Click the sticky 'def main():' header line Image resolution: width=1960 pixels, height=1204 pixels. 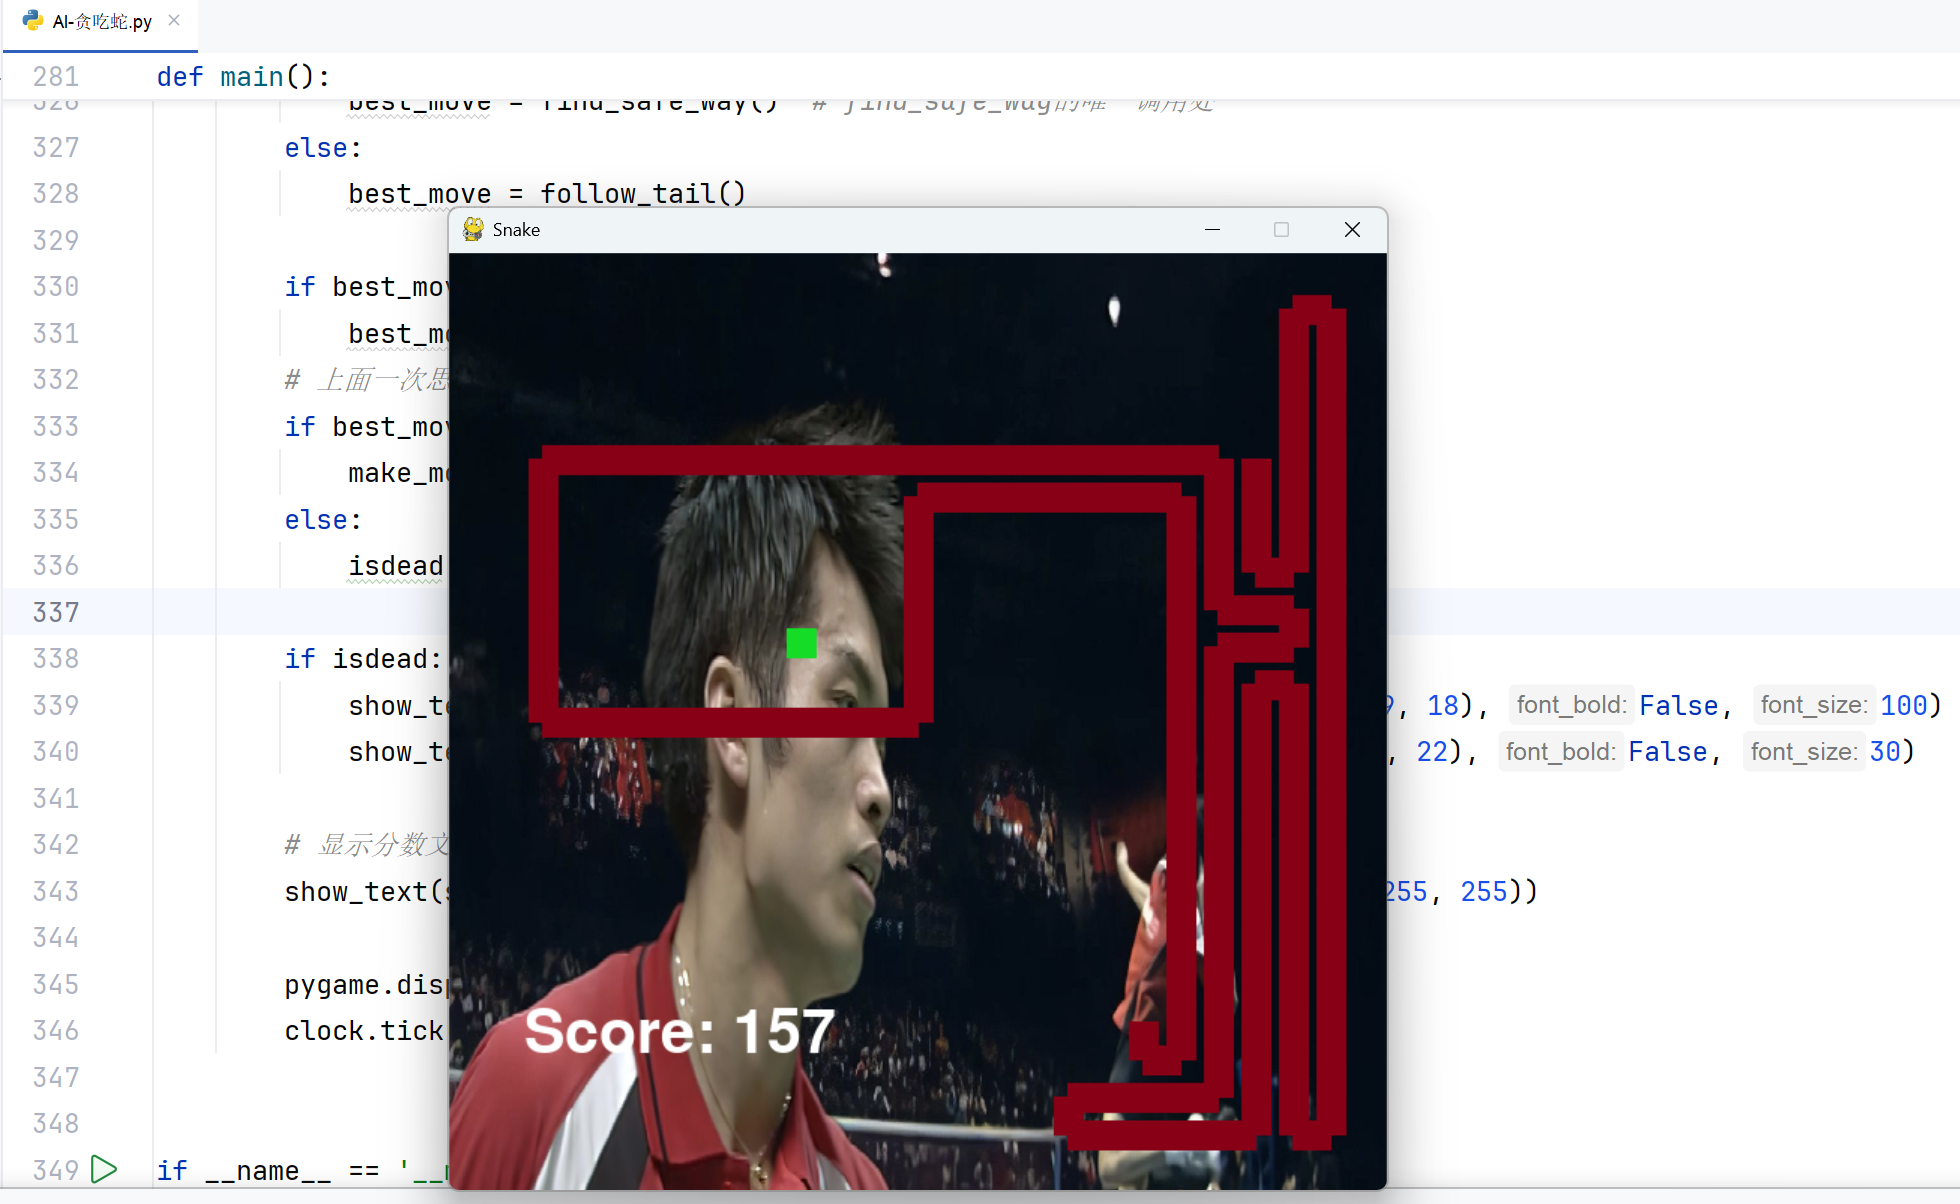click(243, 77)
